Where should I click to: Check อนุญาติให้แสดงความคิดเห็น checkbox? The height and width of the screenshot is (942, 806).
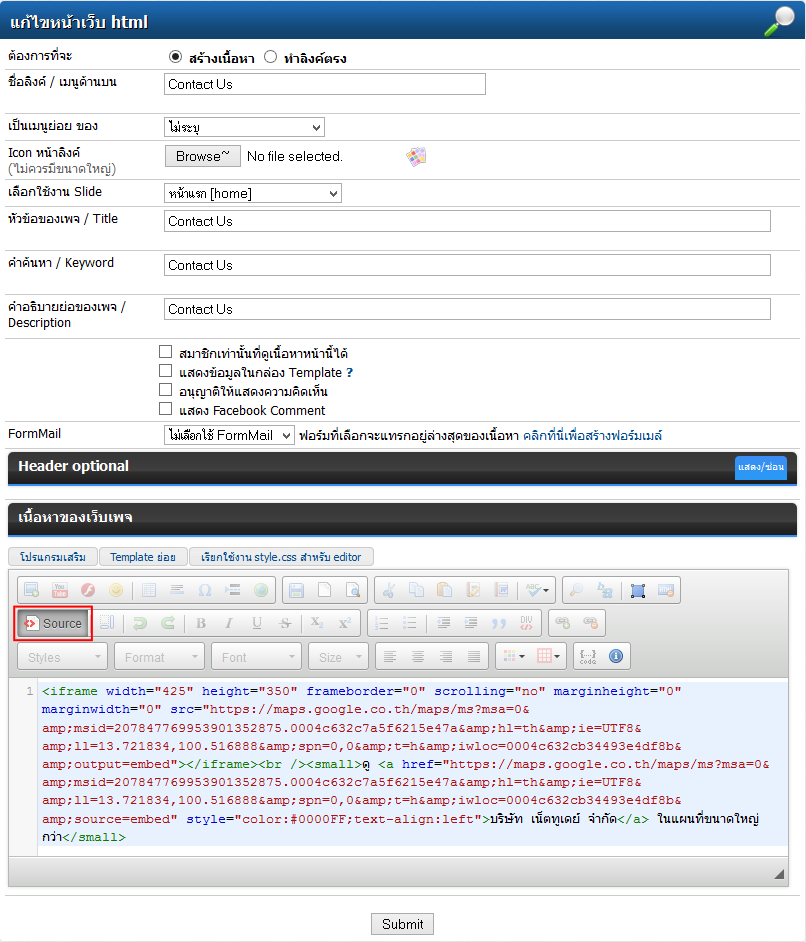point(165,390)
